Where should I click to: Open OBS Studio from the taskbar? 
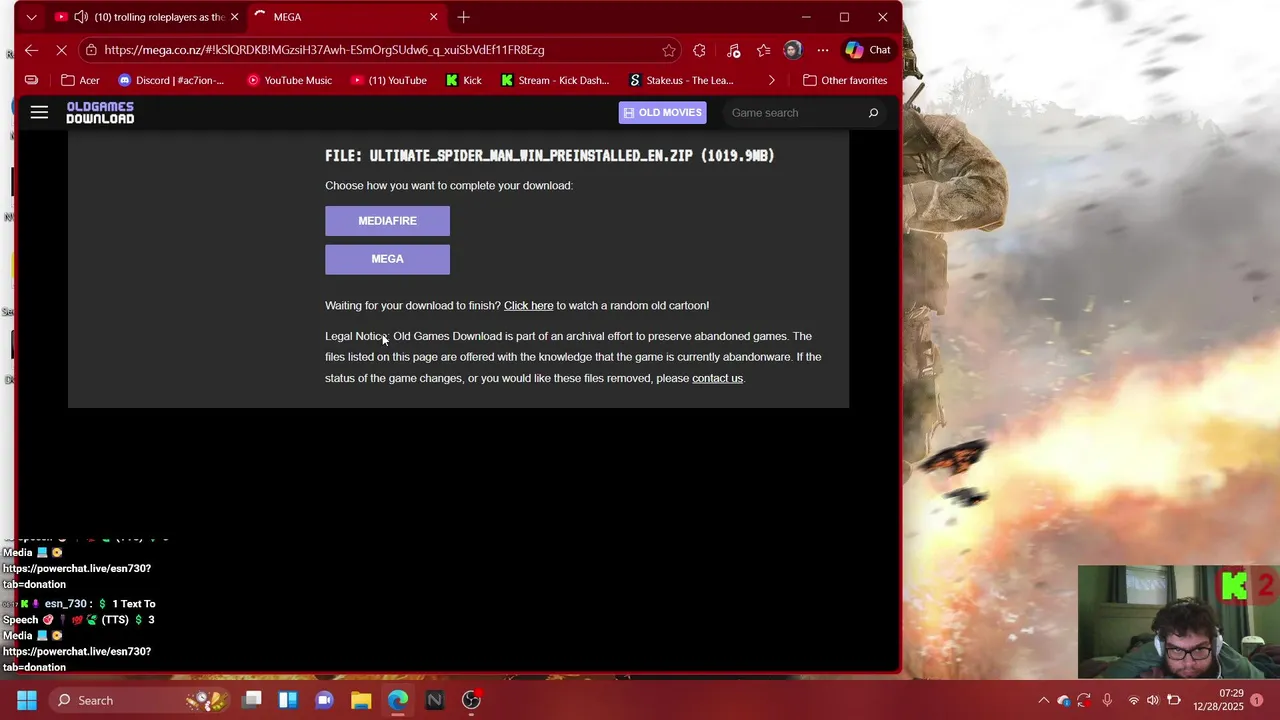click(x=471, y=700)
